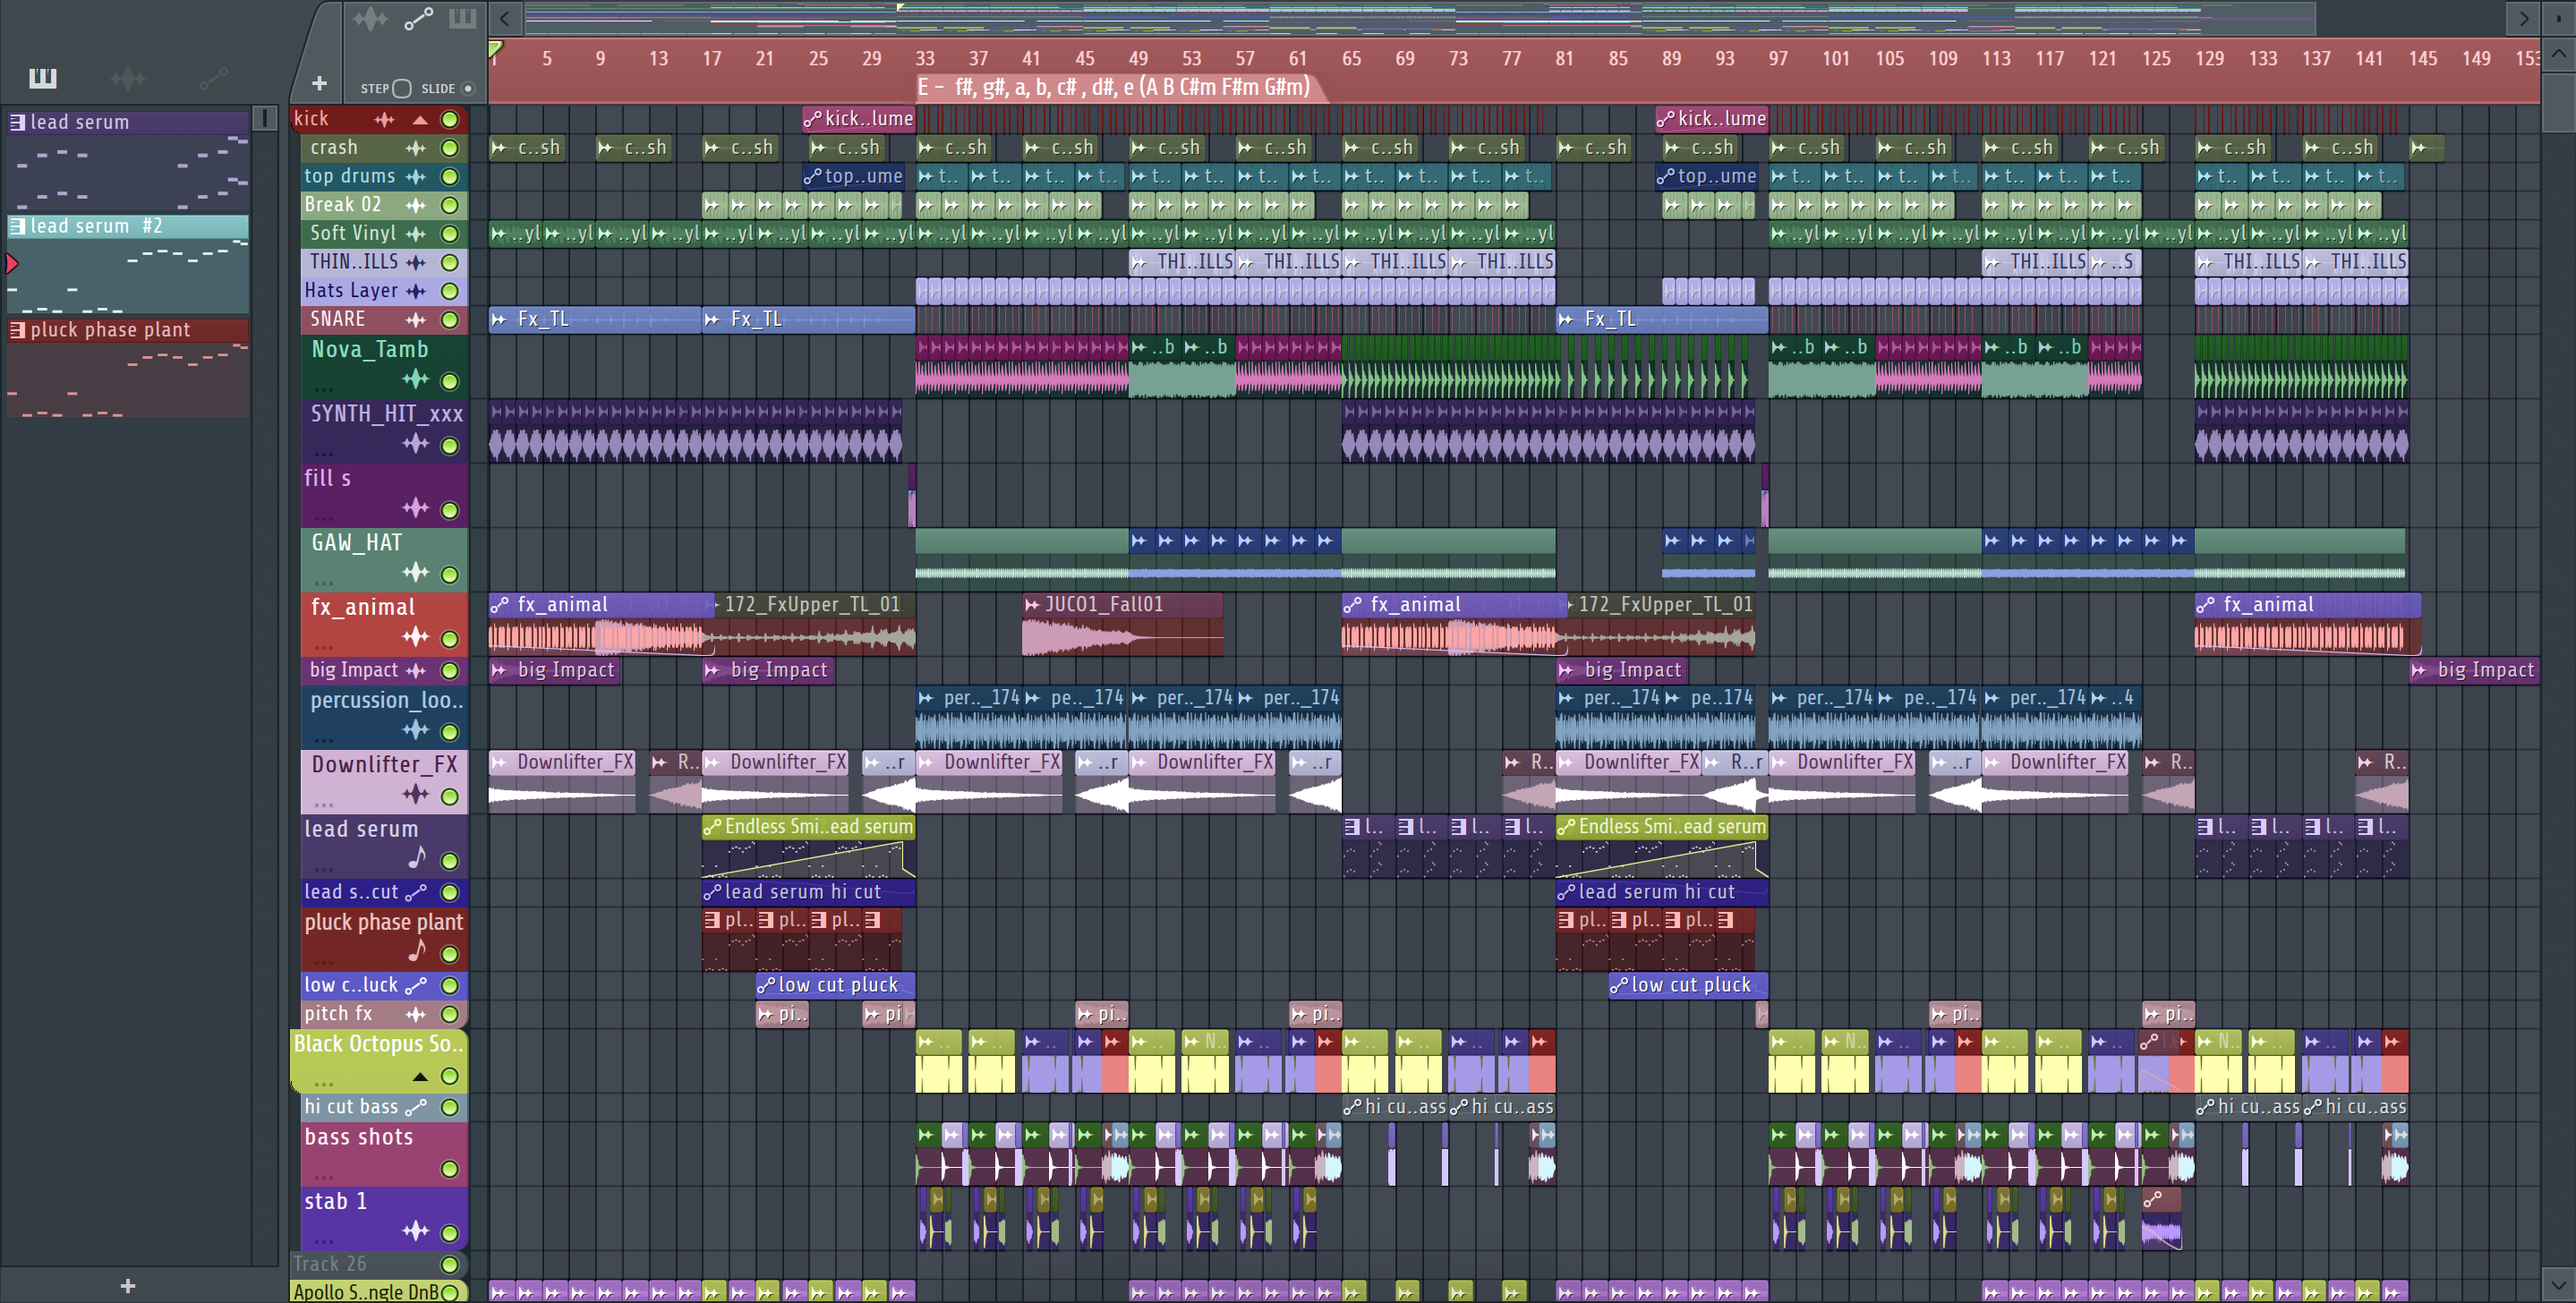
Task: Click the THIN..ILLS track header
Action: pyautogui.click(x=384, y=262)
